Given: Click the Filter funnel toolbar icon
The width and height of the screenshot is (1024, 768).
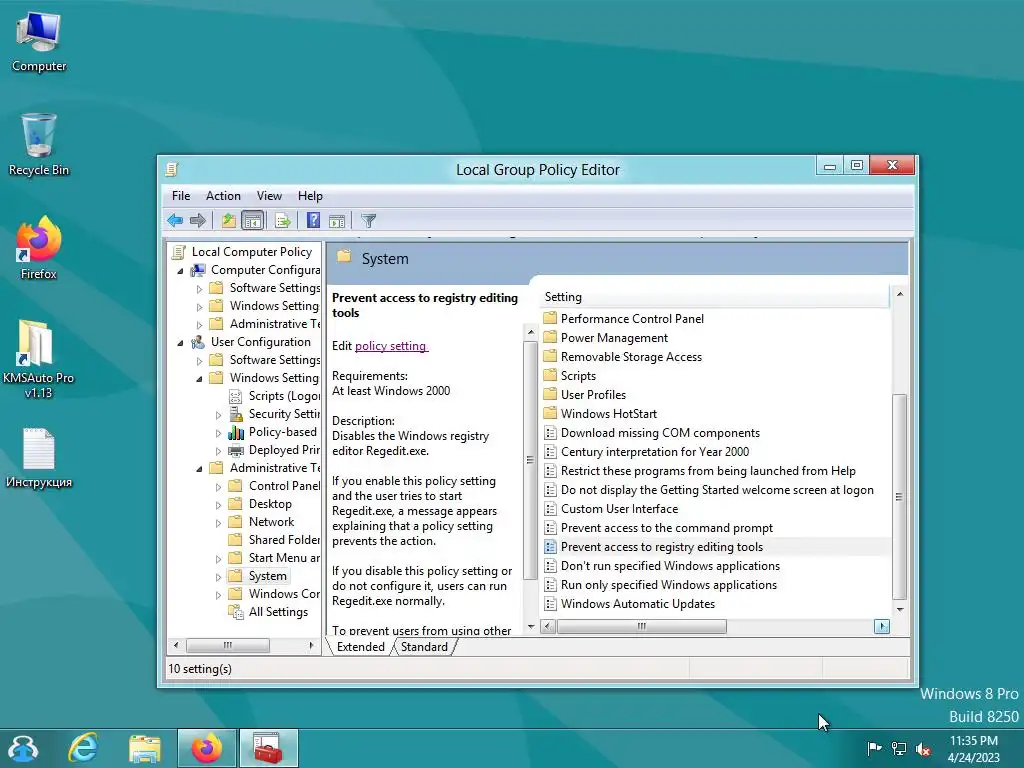Looking at the screenshot, I should [x=368, y=221].
